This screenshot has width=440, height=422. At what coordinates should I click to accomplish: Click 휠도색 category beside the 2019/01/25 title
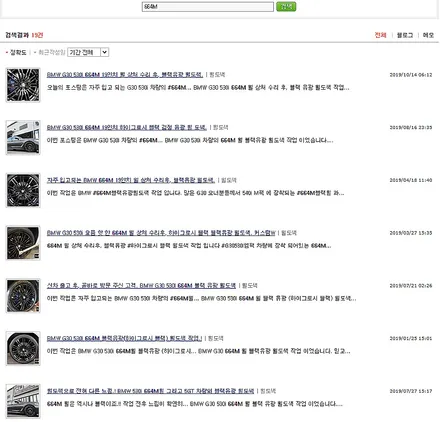tap(216, 338)
